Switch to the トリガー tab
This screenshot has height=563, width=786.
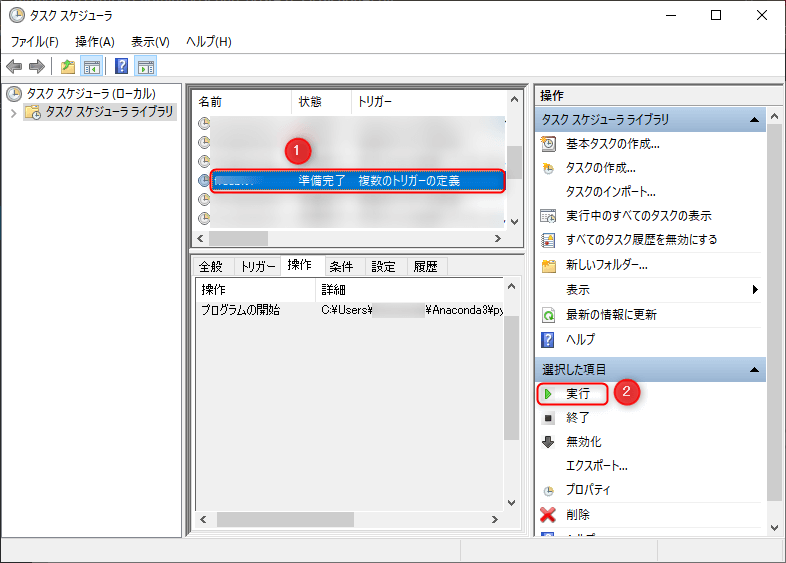[x=258, y=267]
